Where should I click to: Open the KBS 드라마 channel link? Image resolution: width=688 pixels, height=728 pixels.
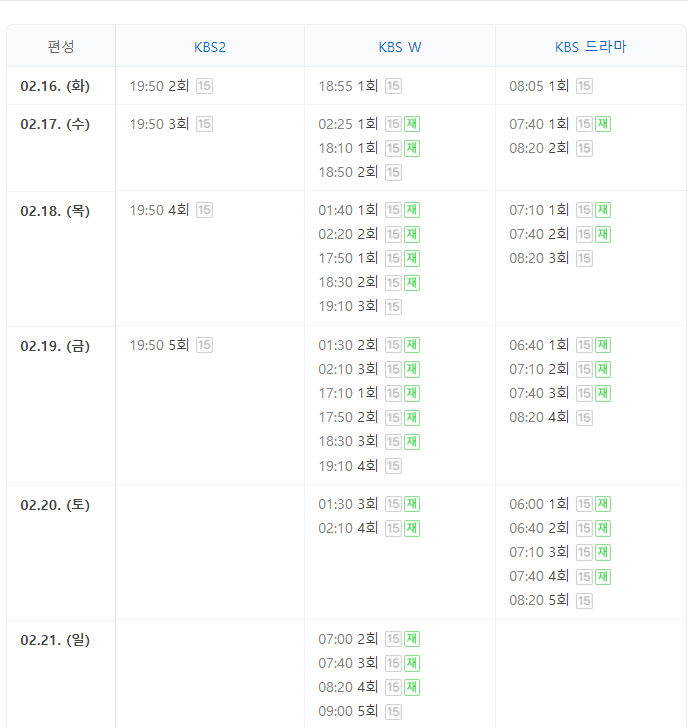click(591, 47)
